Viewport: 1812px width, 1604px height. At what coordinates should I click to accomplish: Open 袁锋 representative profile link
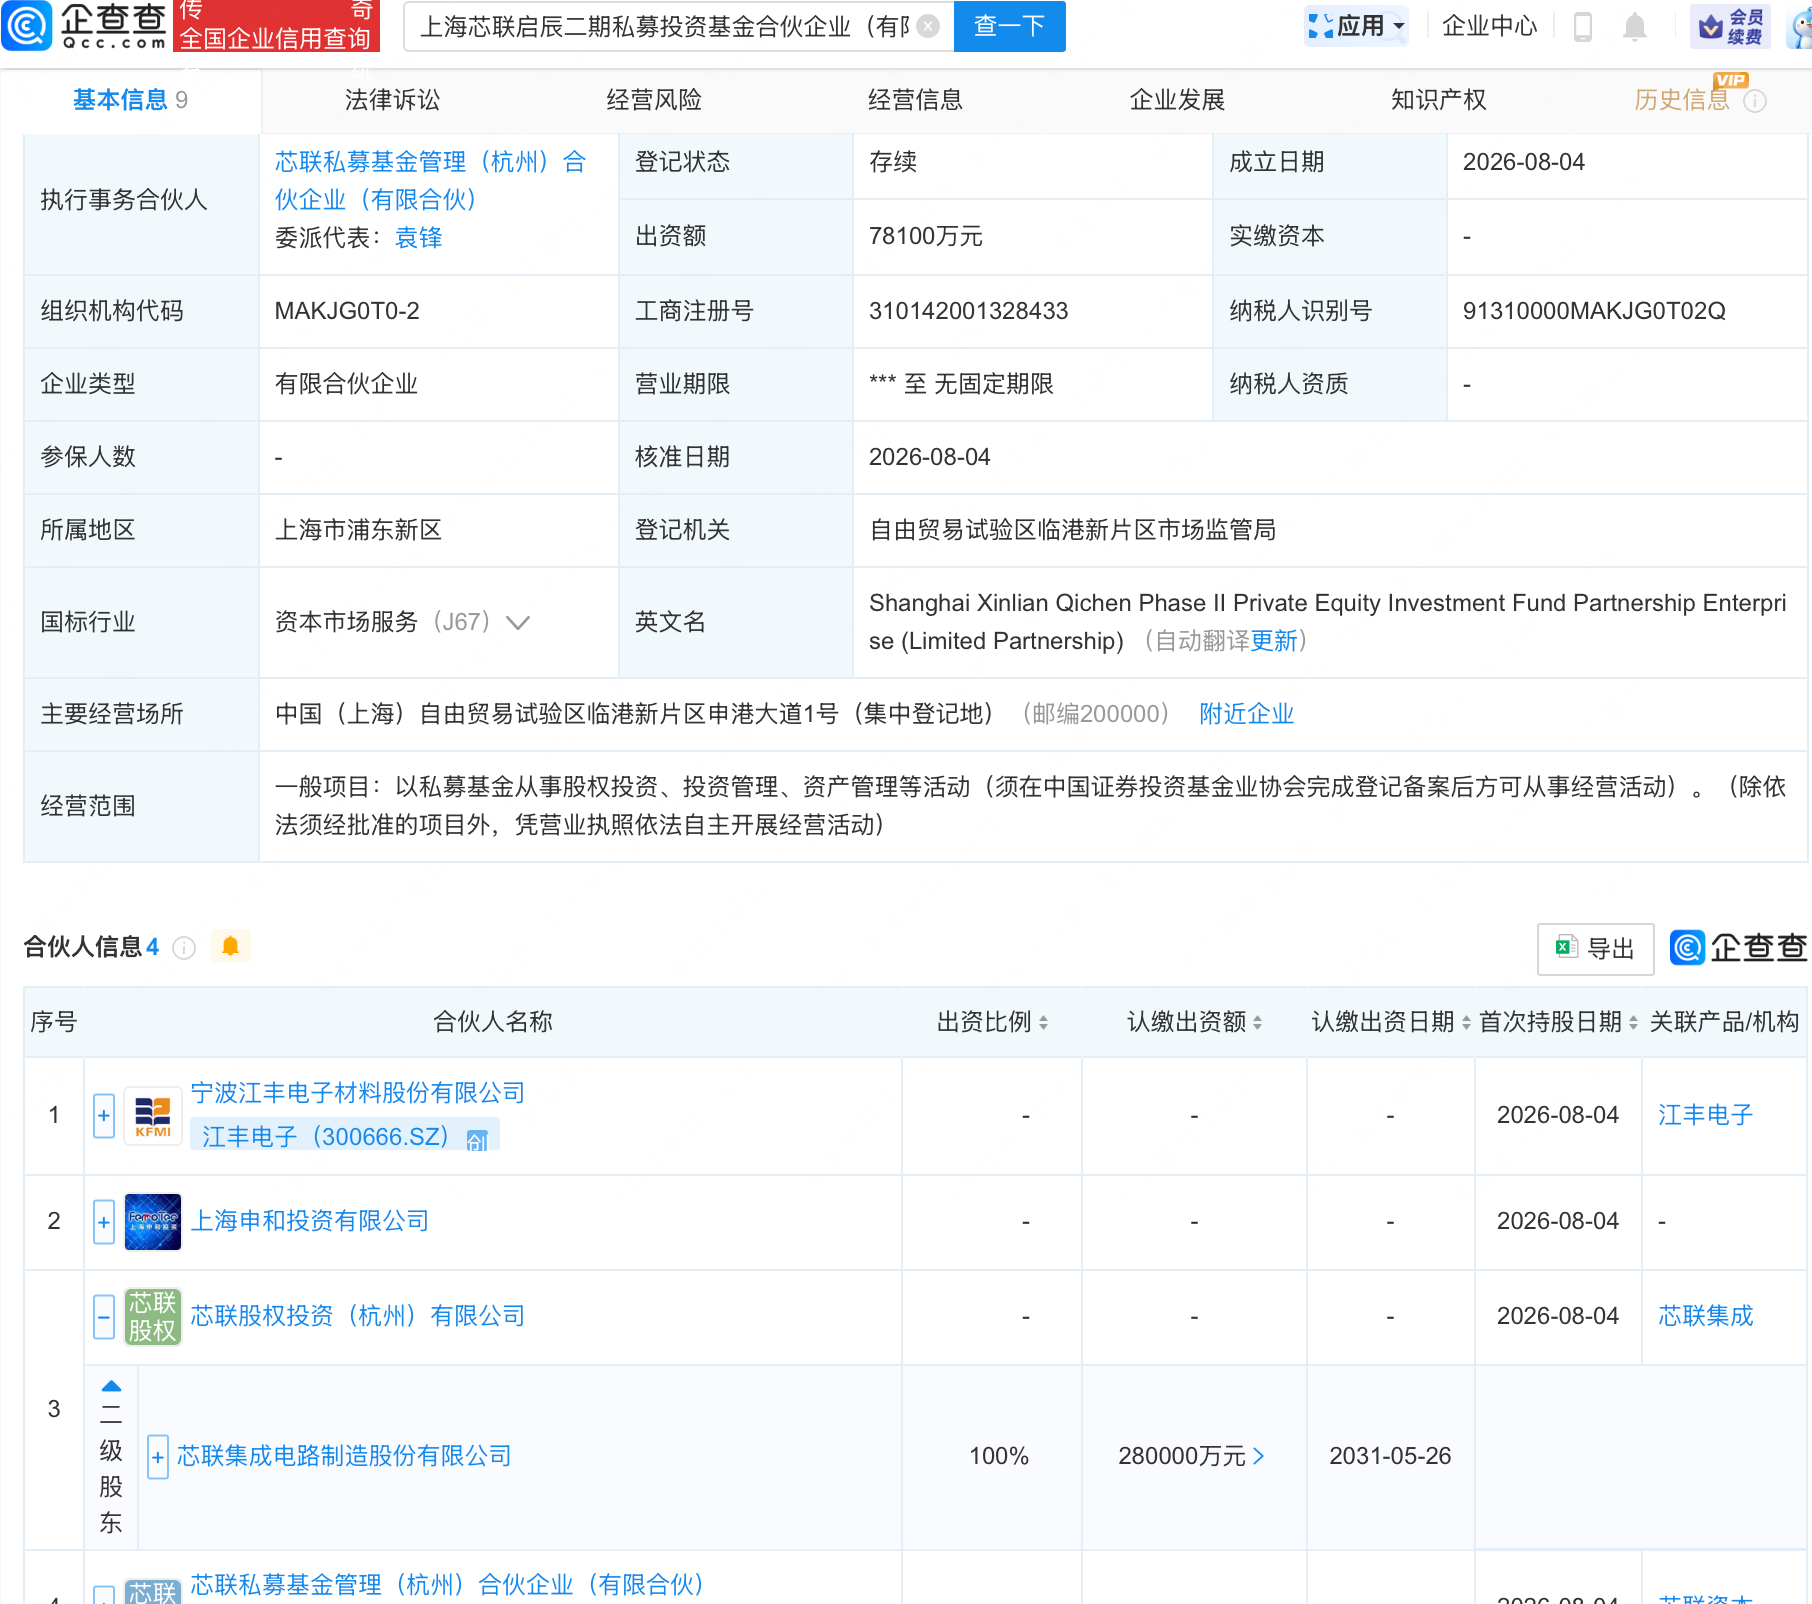(x=419, y=238)
